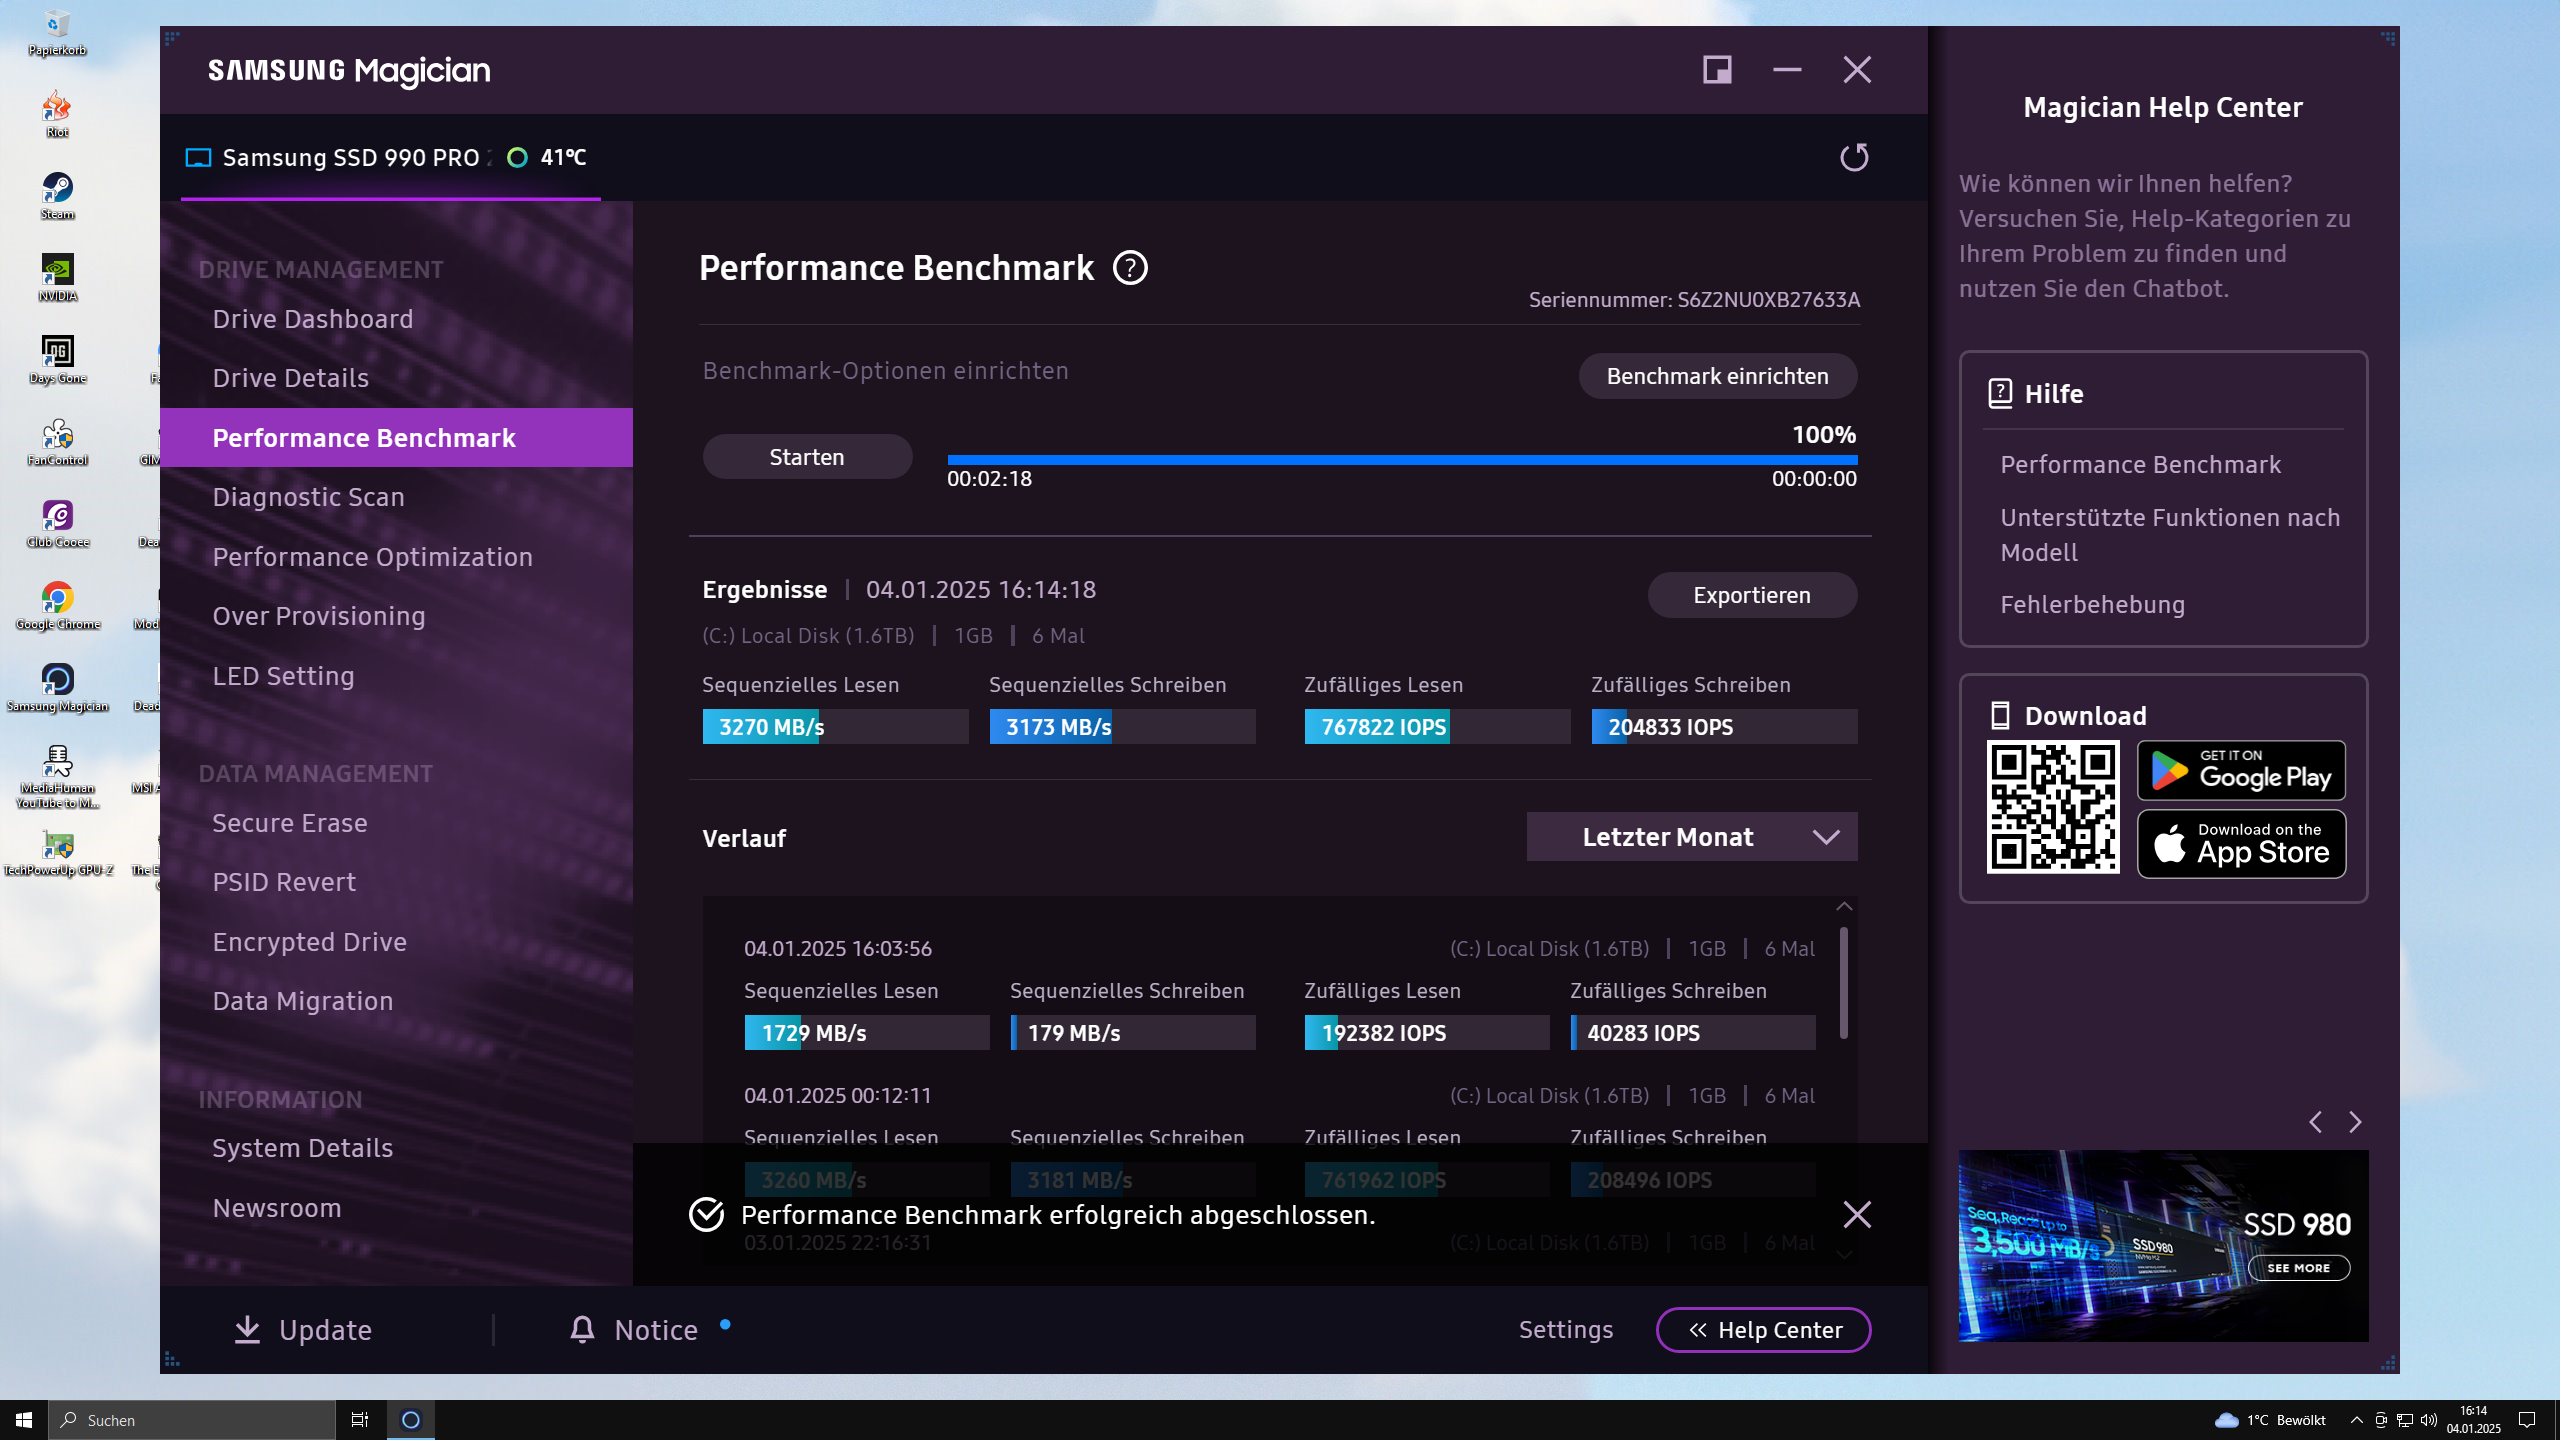The height and width of the screenshot is (1440, 2560).
Task: Export results via the Exportieren button
Action: [1751, 594]
